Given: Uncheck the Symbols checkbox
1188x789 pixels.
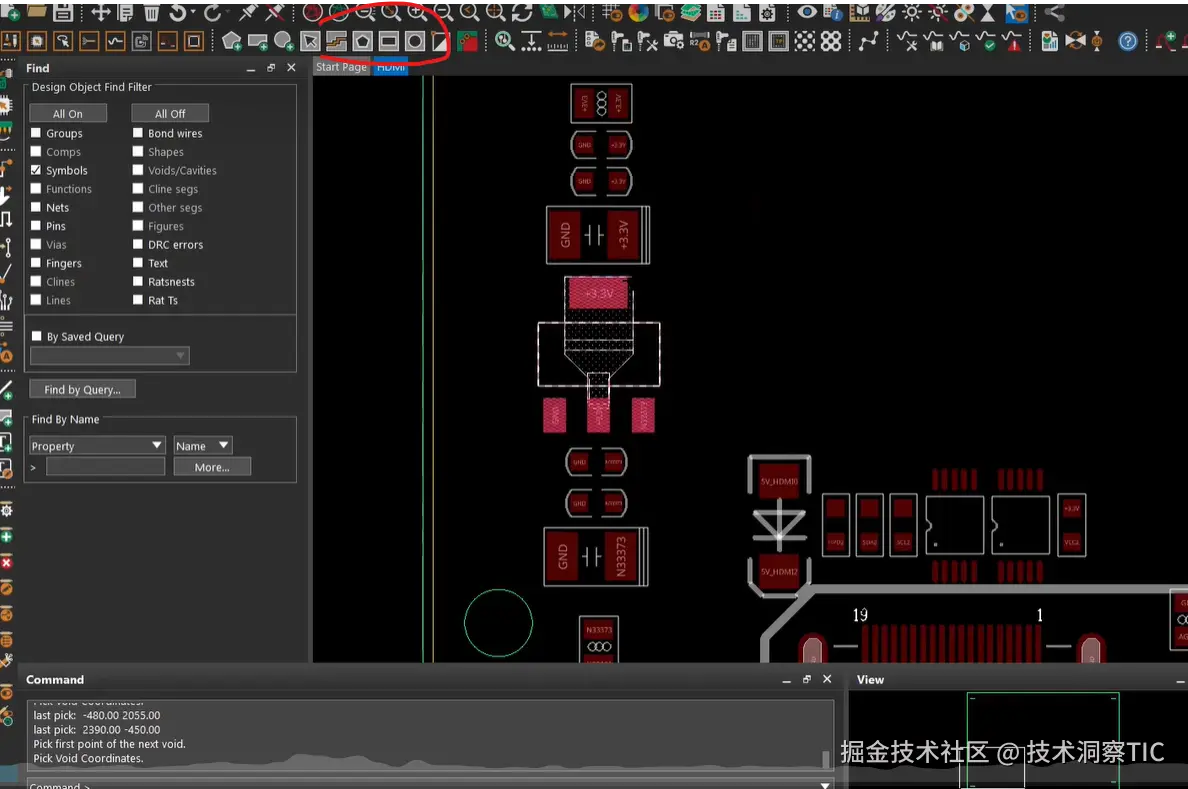Looking at the screenshot, I should pyautogui.click(x=36, y=170).
